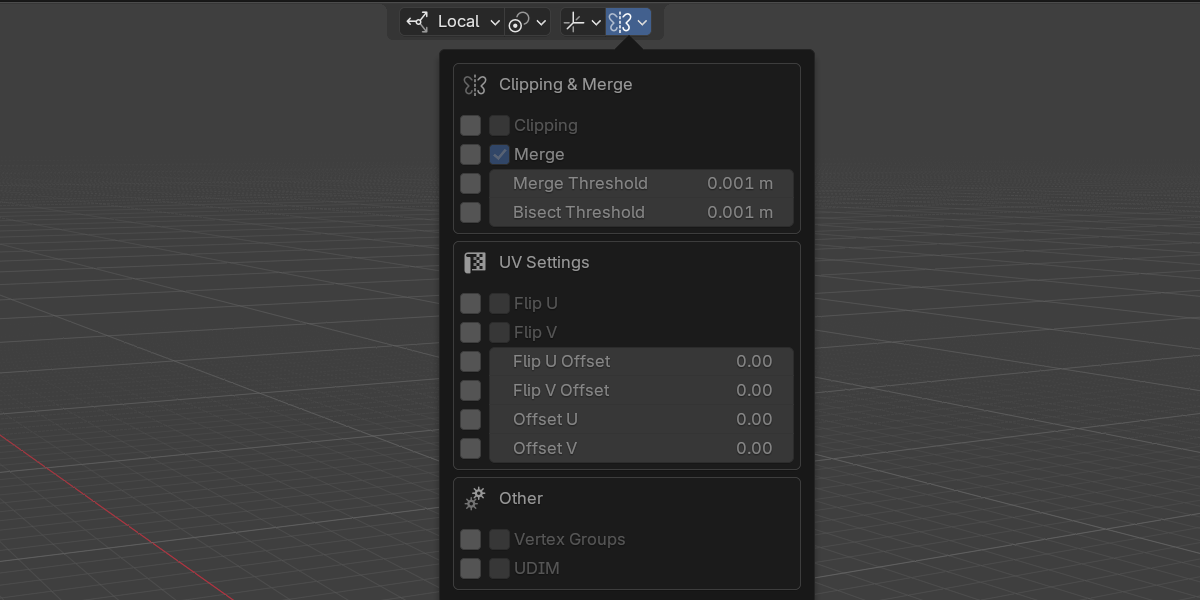Toggle the gray square preceding the Flip V checkbox
This screenshot has width=1200, height=600.
pos(471,333)
